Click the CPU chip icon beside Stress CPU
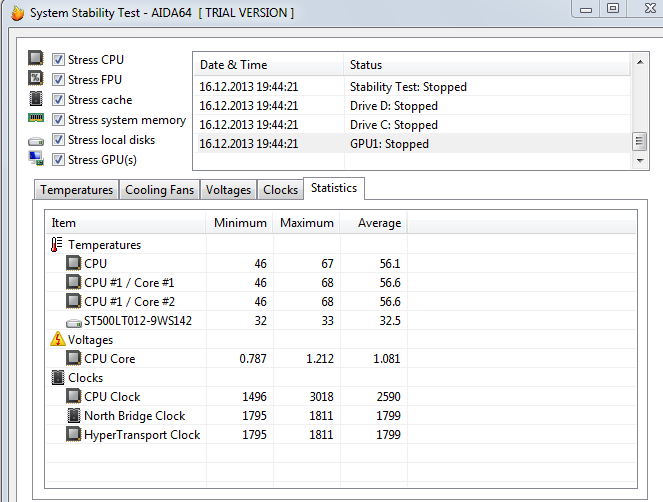Viewport: 663px width, 502px height. pos(36,58)
